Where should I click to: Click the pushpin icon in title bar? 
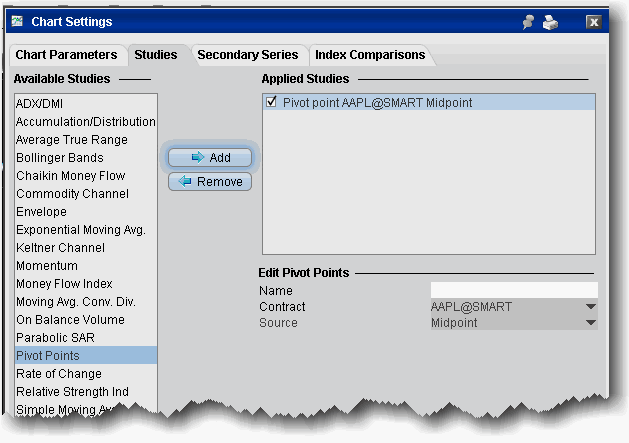[528, 22]
